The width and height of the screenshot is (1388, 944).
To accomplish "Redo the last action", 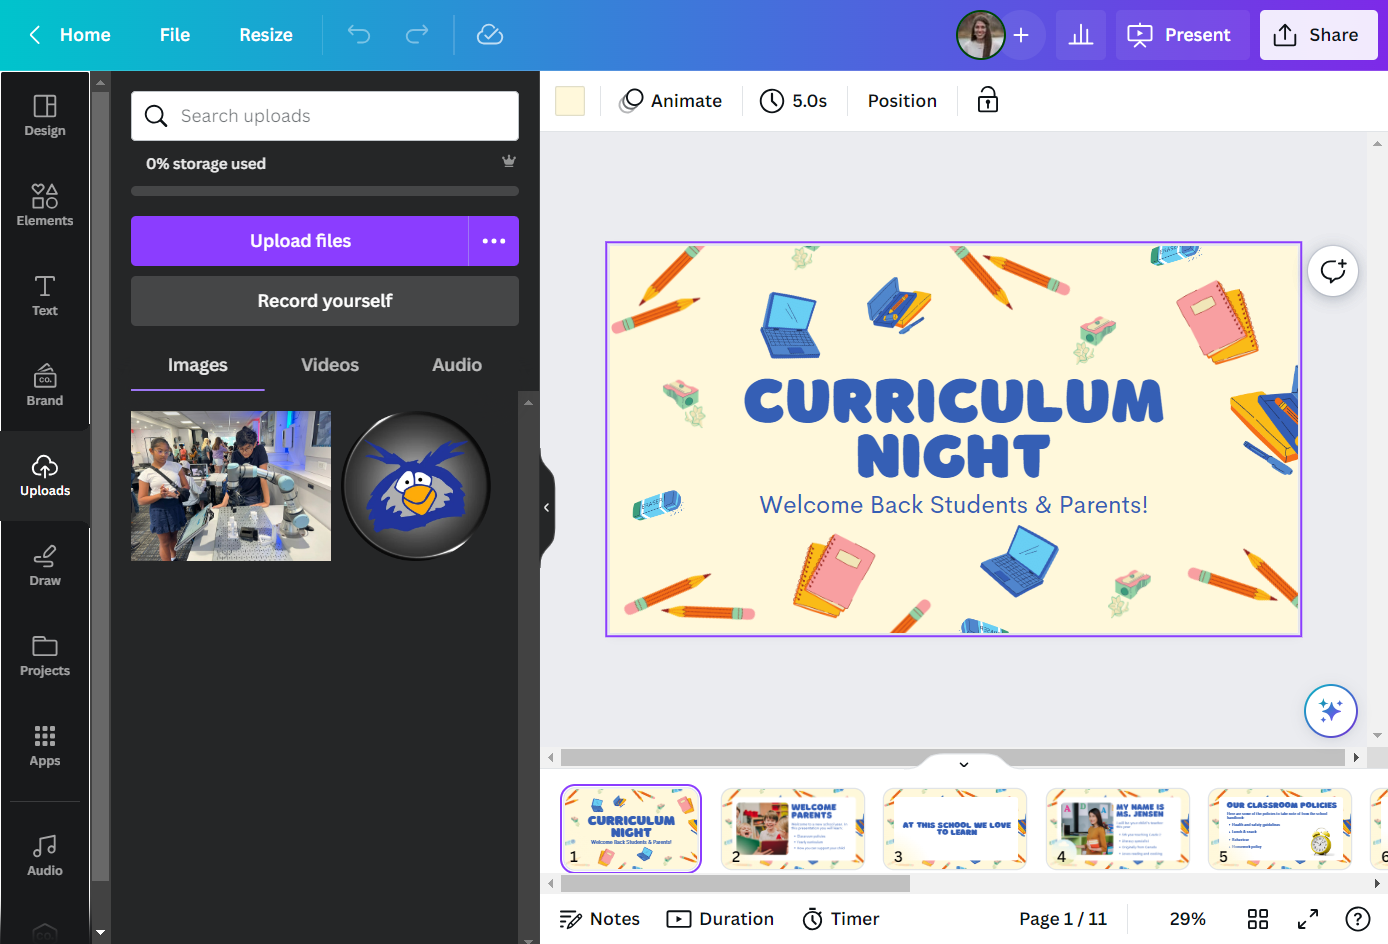I will tap(417, 35).
